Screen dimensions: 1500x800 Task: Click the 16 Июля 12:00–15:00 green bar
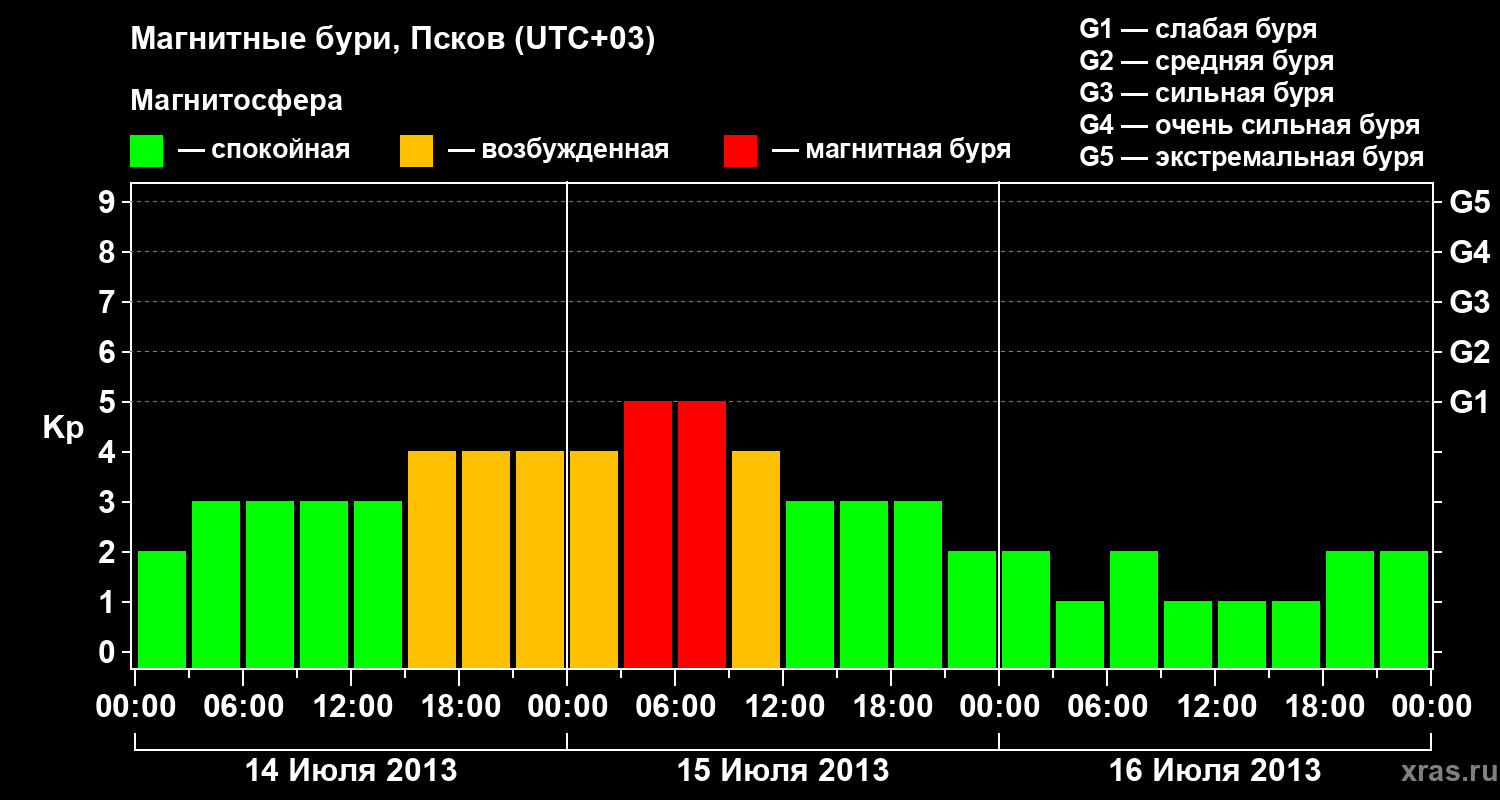point(1242,634)
